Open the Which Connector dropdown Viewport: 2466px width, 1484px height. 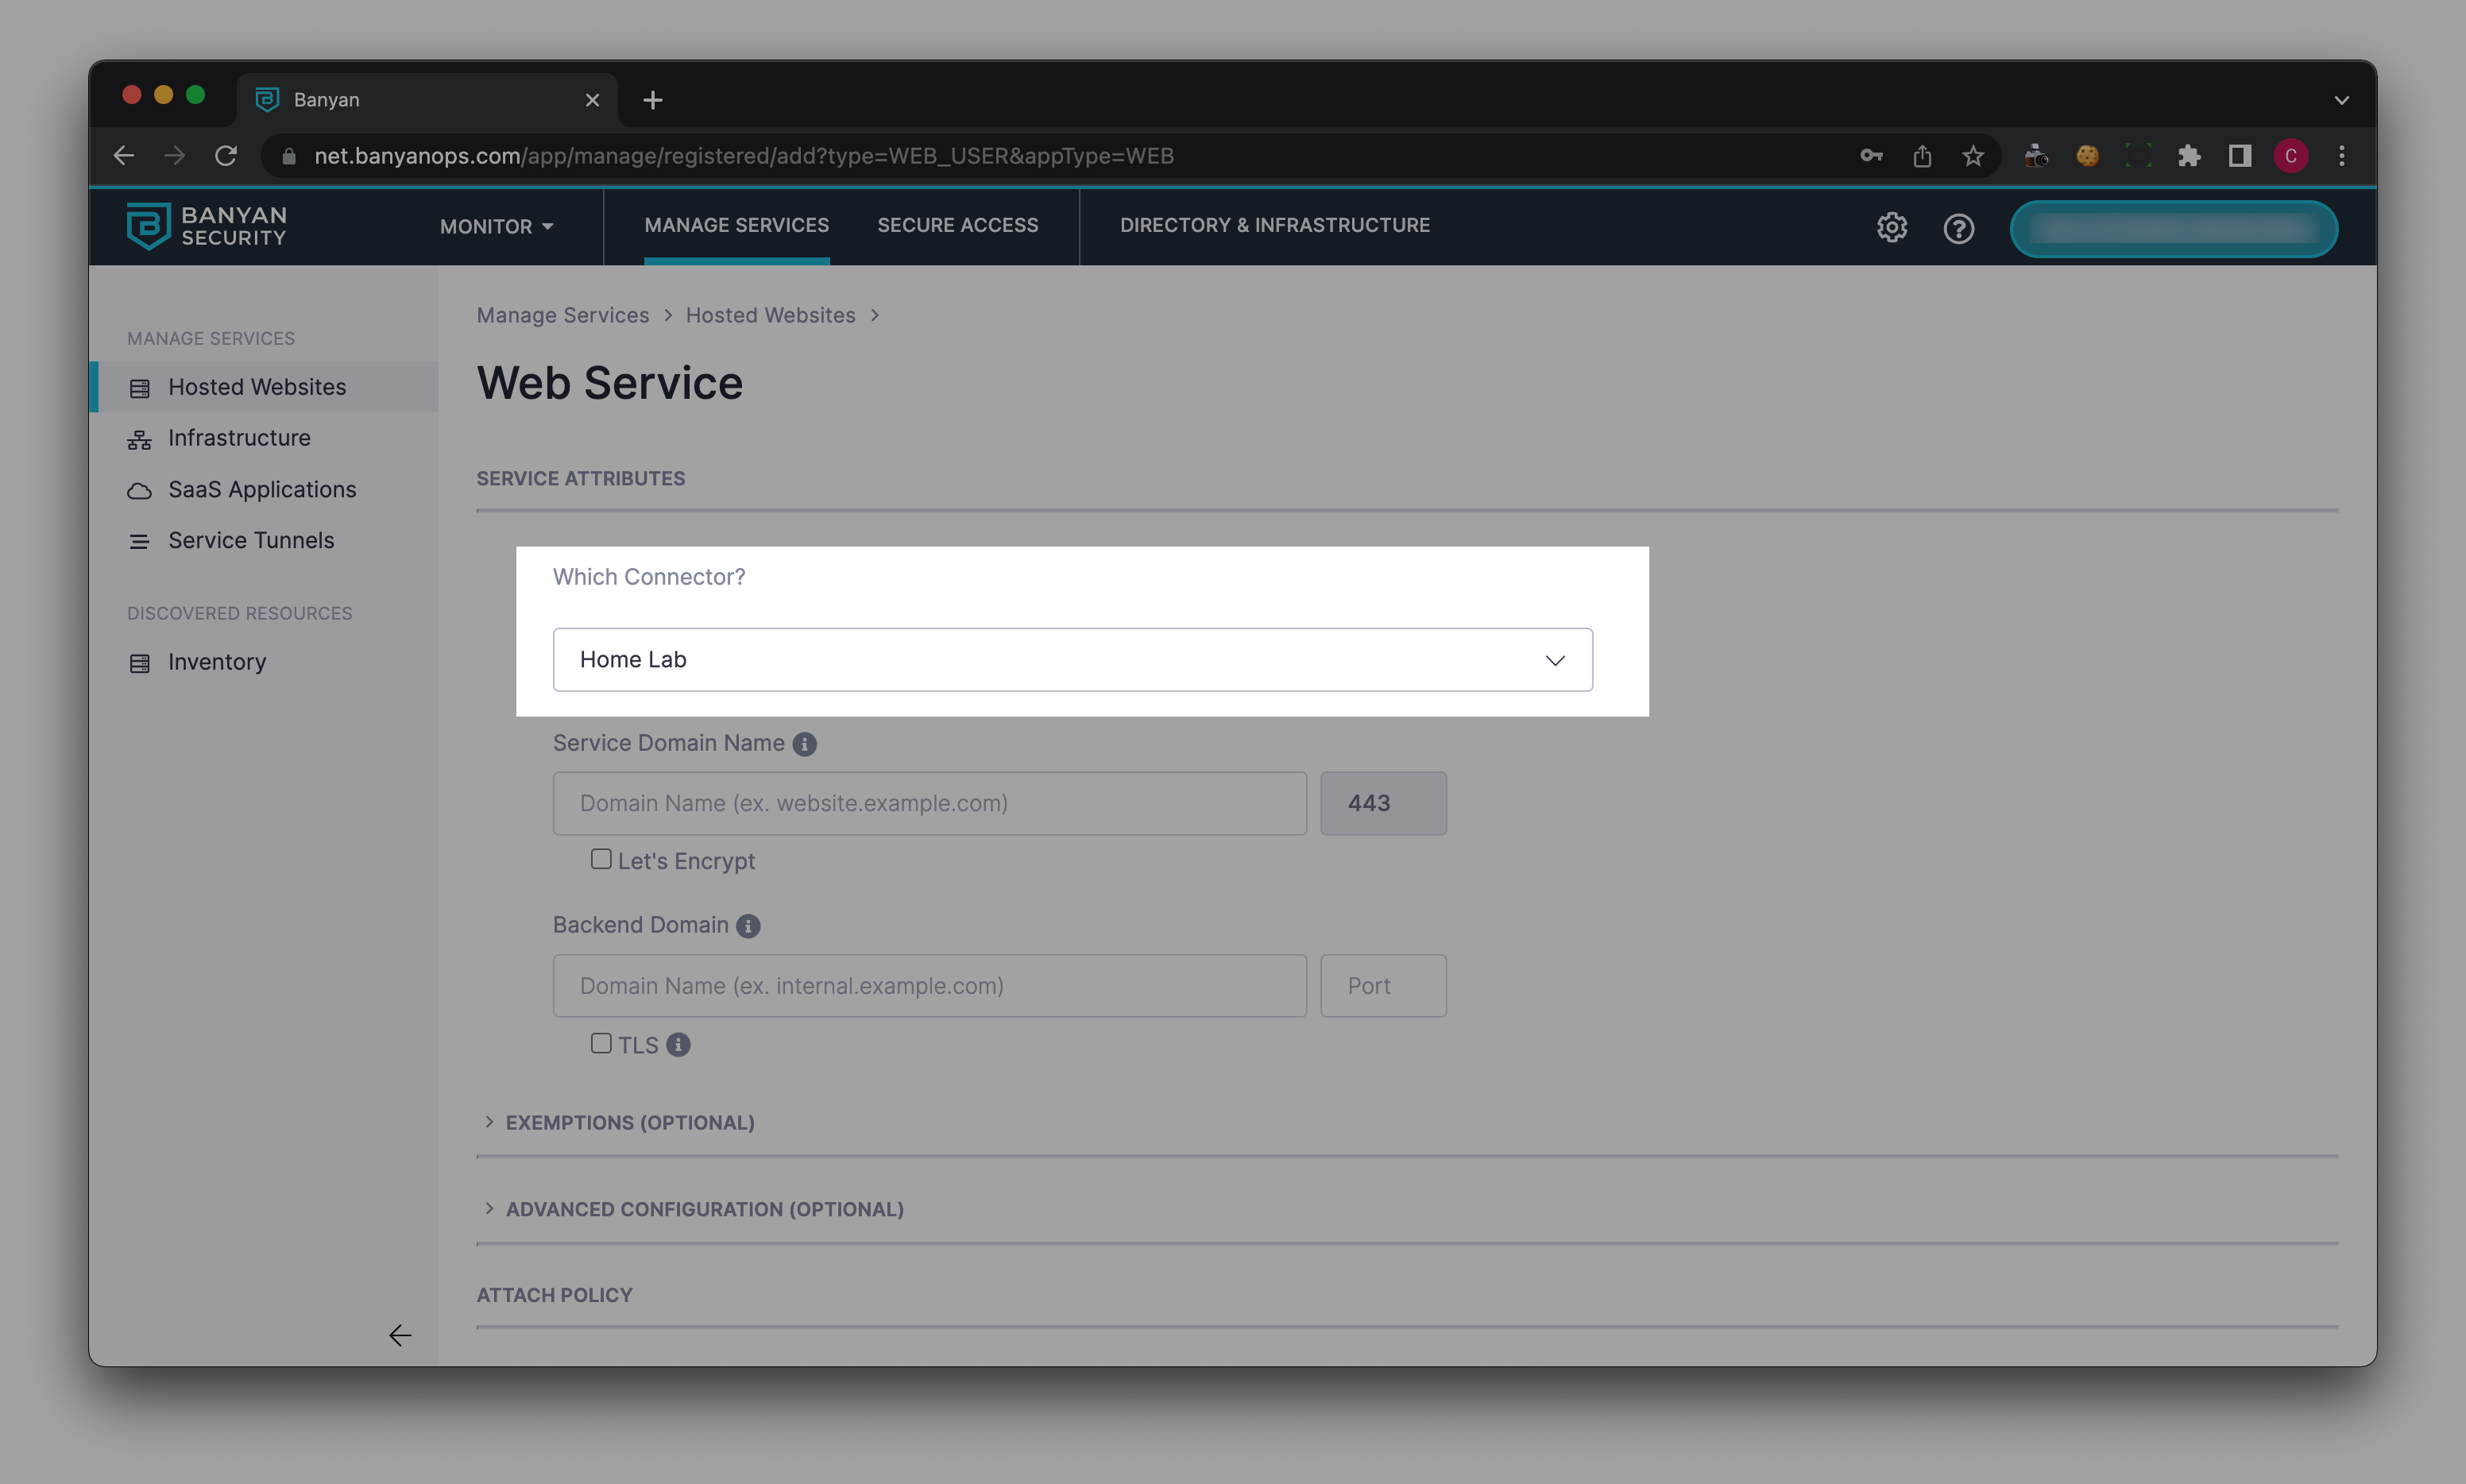tap(1072, 660)
